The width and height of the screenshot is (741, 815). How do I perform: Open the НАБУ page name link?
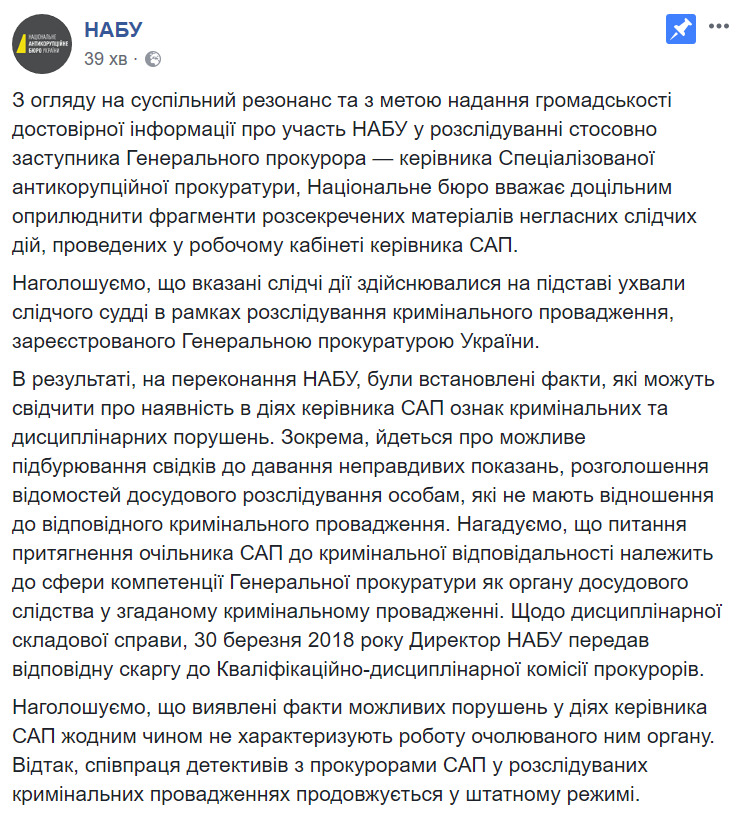coord(113,30)
